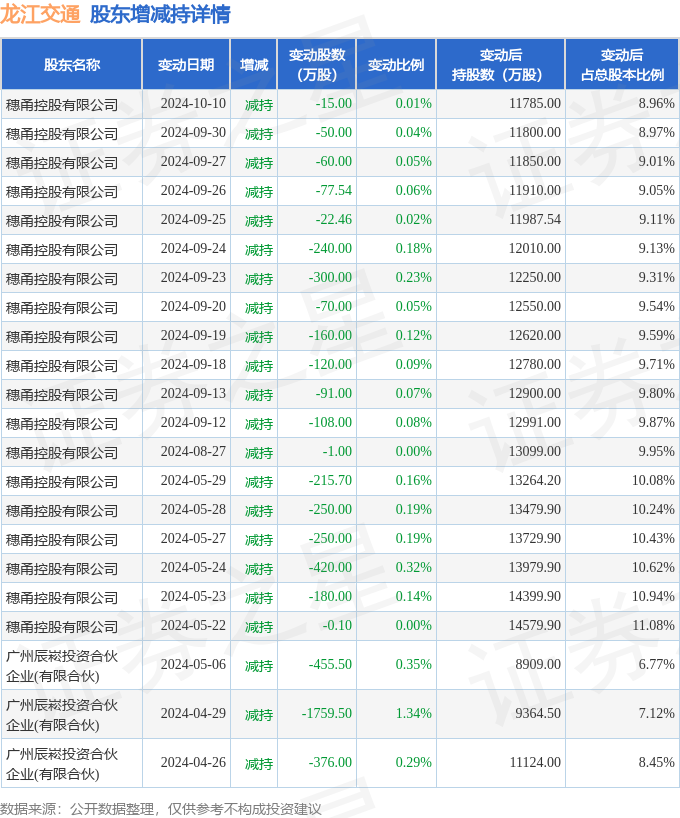Click the value -15.00
The height and width of the screenshot is (818, 680).
pos(333,103)
